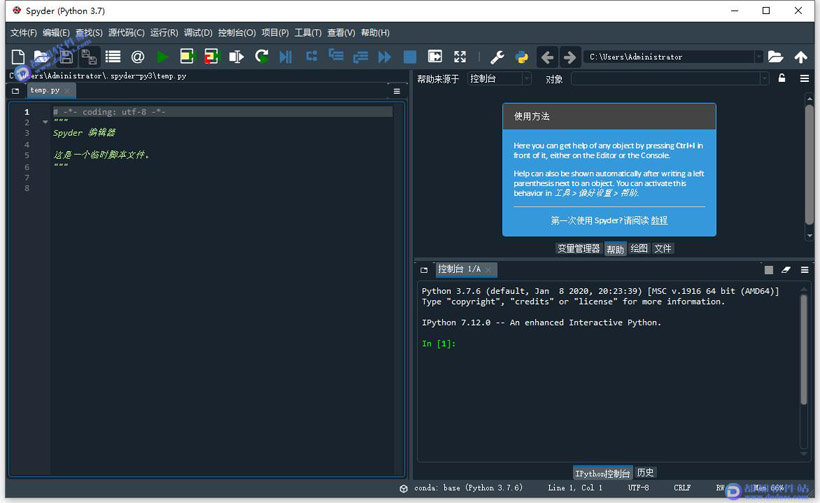Image resolution: width=820 pixels, height=503 pixels.
Task: Close the temp.py editor tab
Action: [67, 91]
